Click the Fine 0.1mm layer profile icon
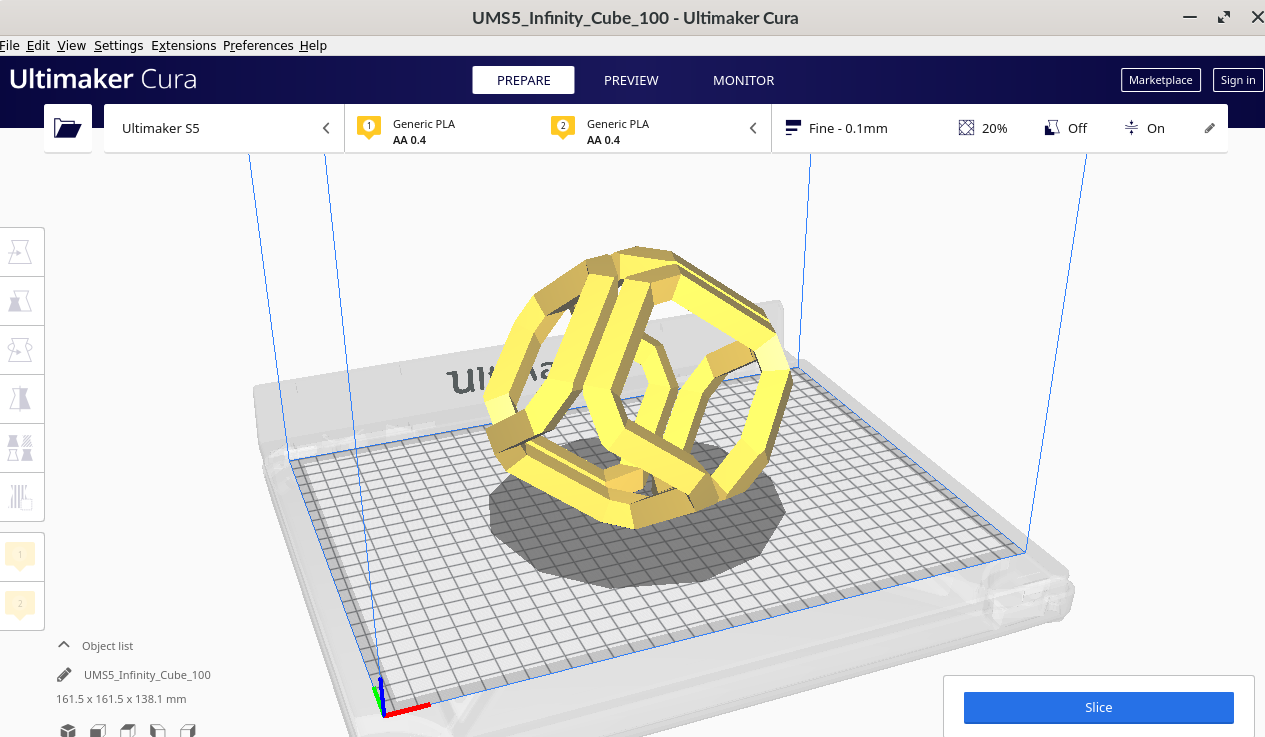 [x=793, y=128]
